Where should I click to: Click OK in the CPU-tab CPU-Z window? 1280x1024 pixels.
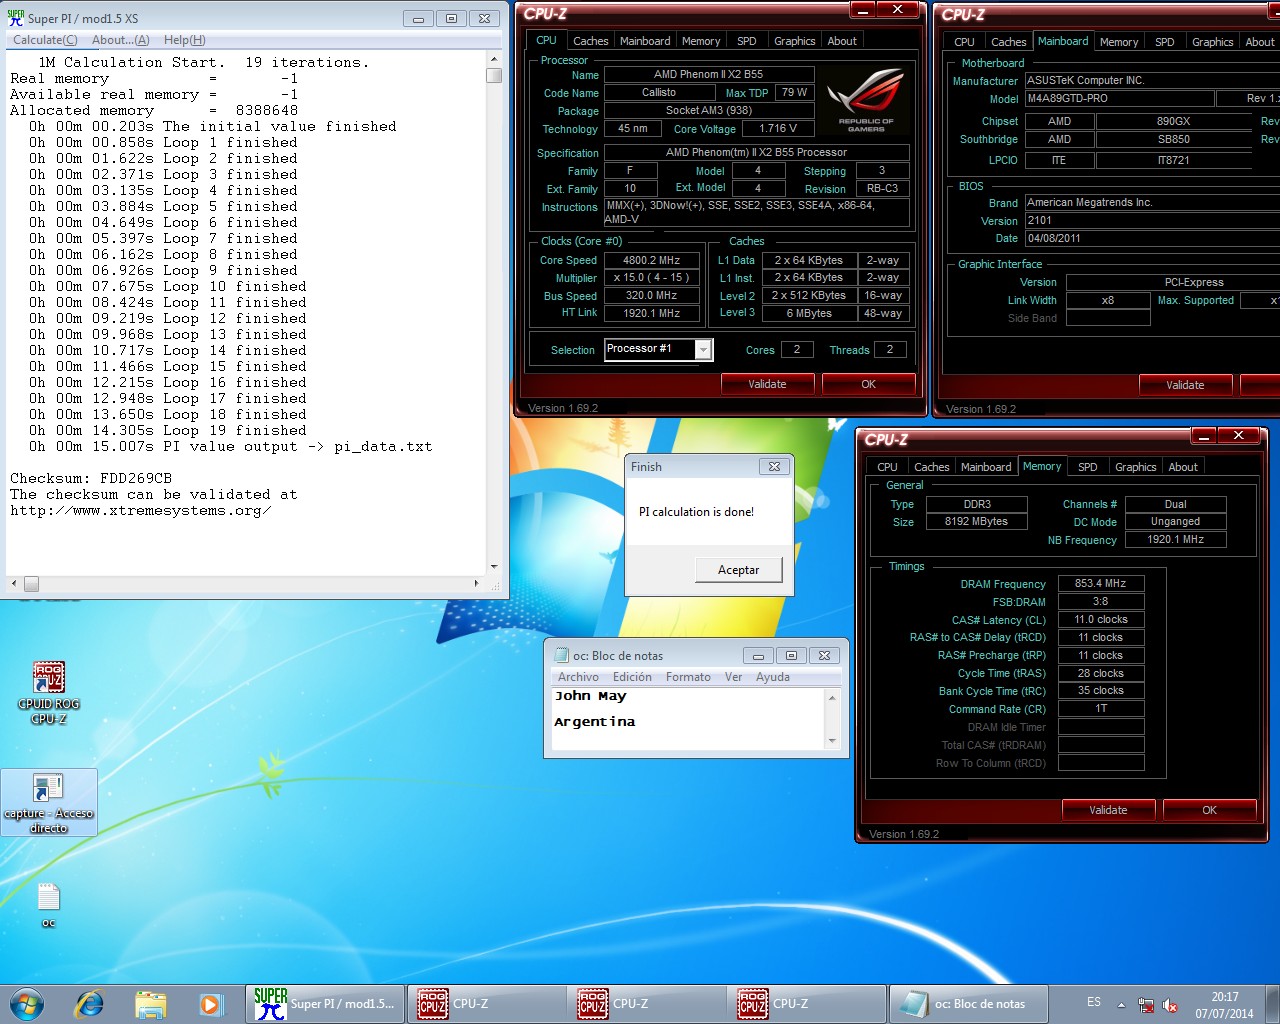pyautogui.click(x=868, y=384)
